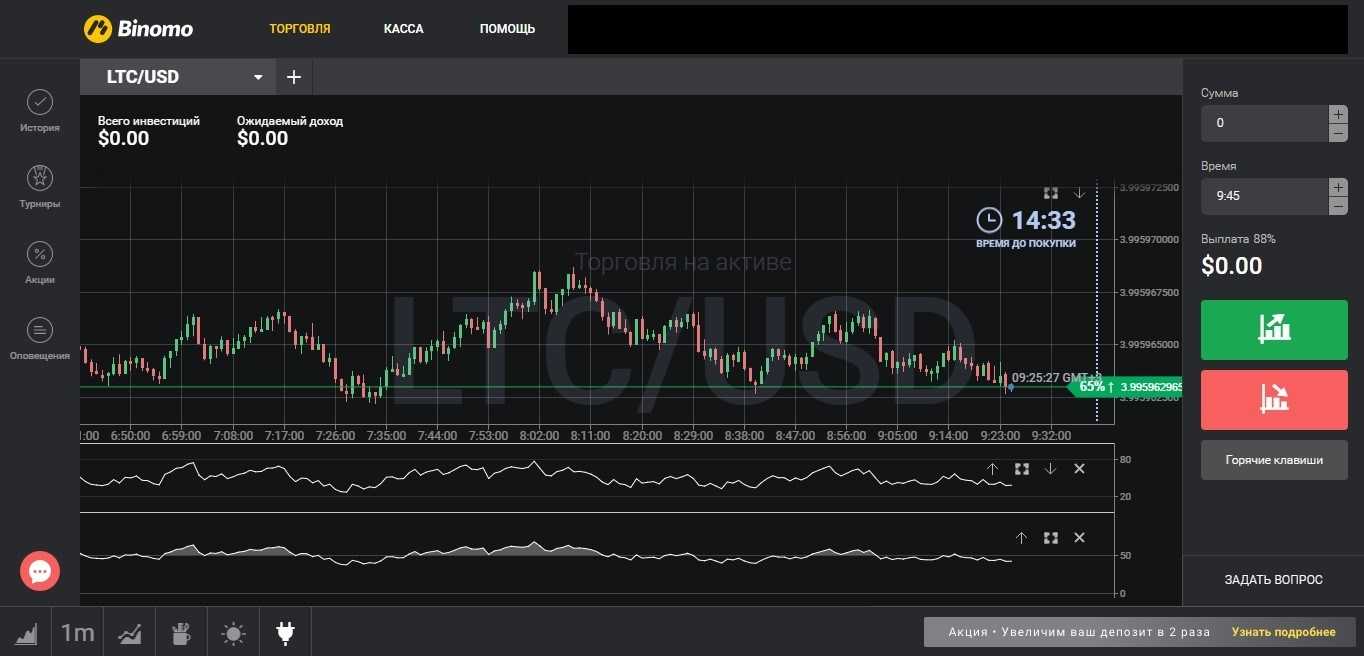
Task: Increase the Сумма amount with the plus stepper
Action: point(1338,114)
